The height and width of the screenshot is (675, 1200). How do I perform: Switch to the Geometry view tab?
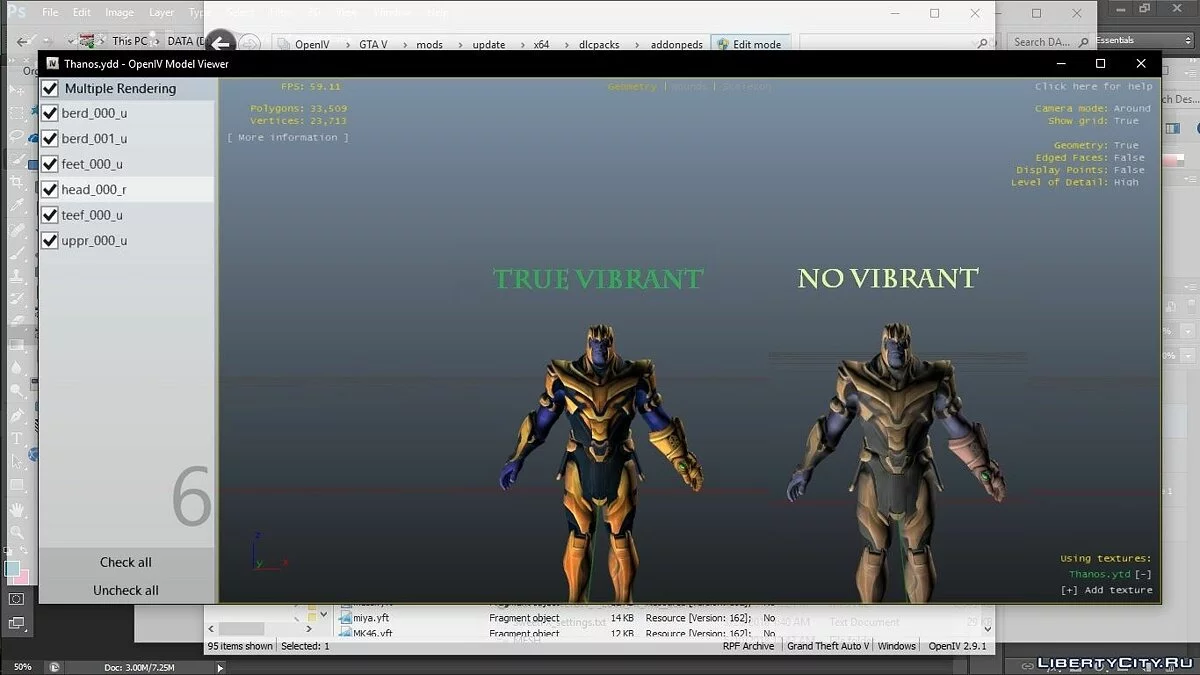coord(632,87)
